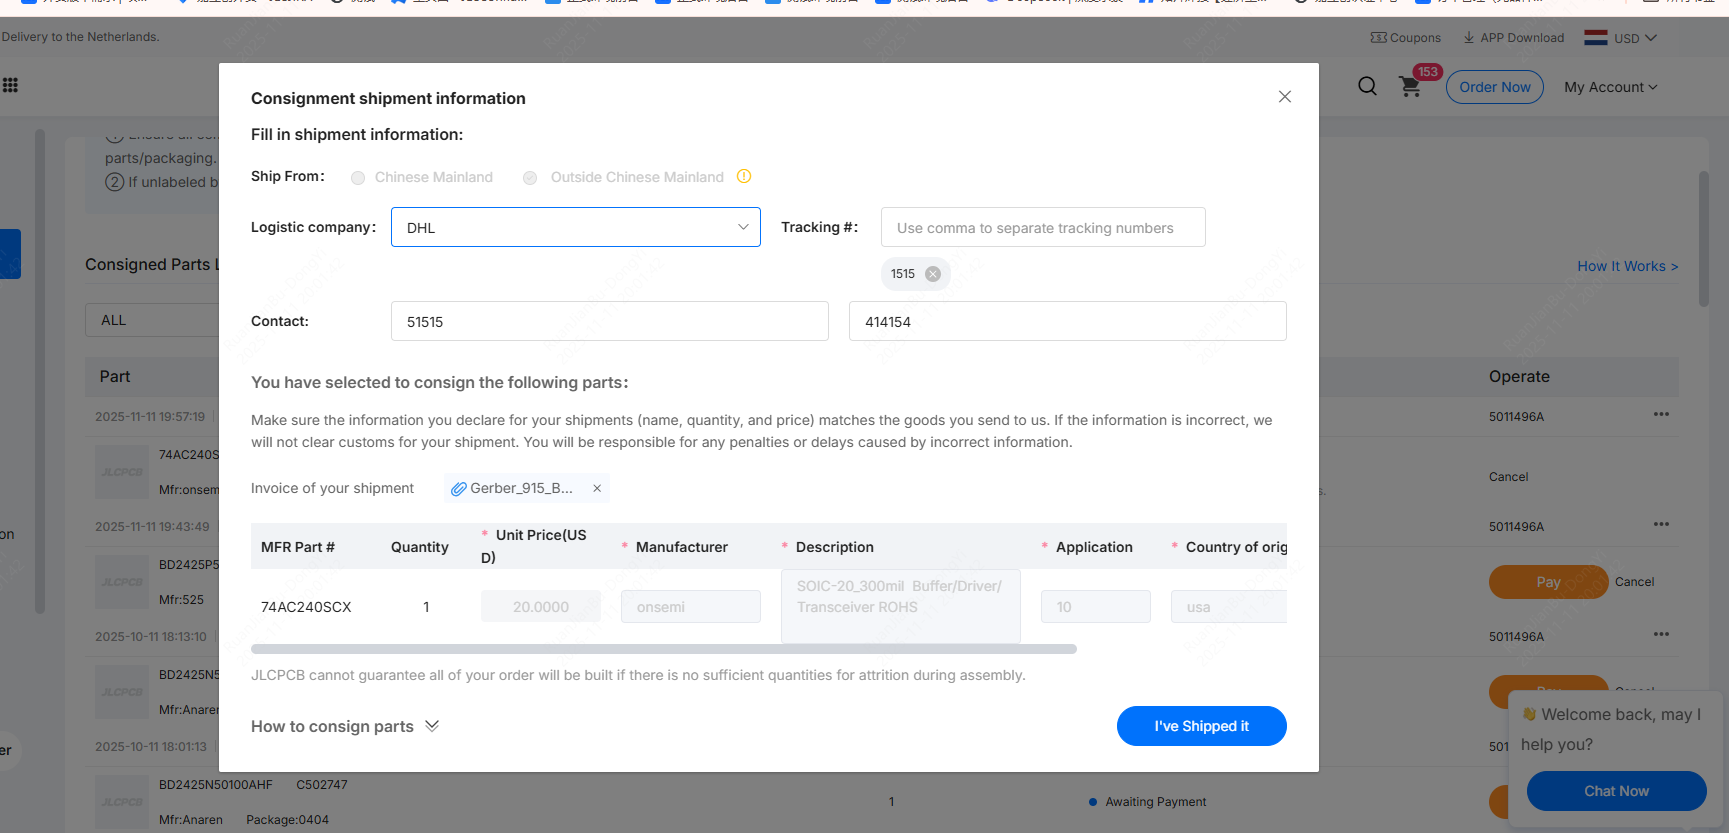Viewport: 1729px width, 833px height.
Task: Click the Unit Price field showing 20.0000
Action: click(541, 606)
